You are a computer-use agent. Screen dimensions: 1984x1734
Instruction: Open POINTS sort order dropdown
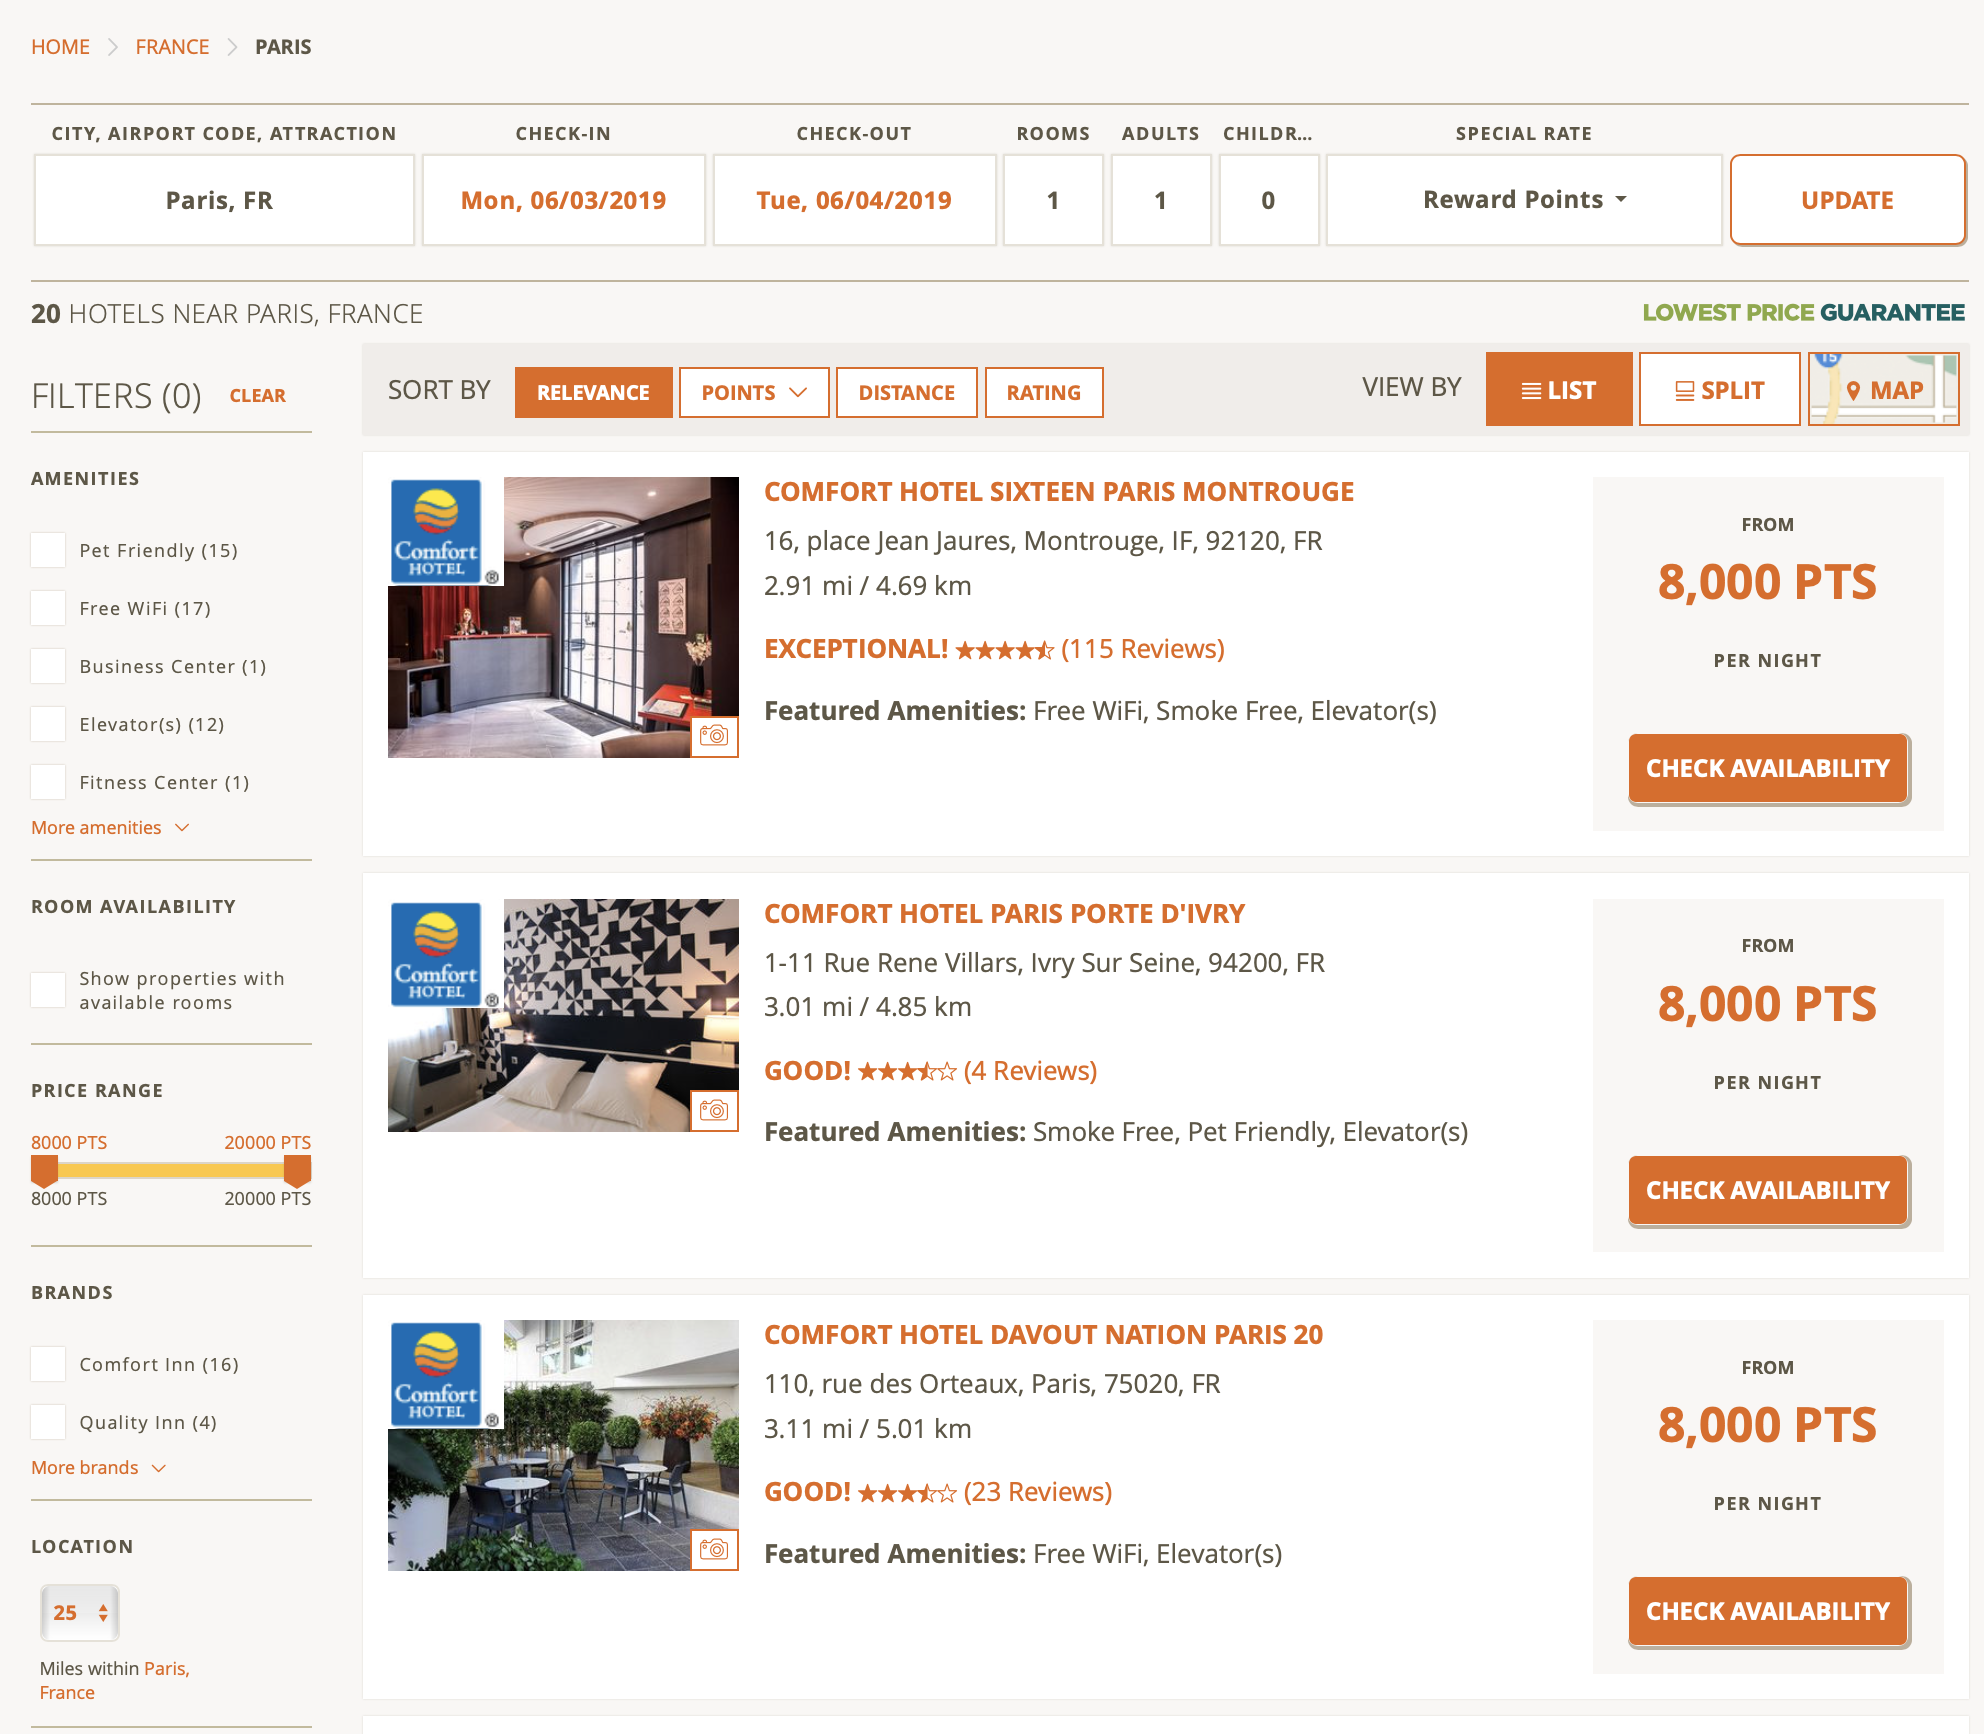pyautogui.click(x=754, y=392)
